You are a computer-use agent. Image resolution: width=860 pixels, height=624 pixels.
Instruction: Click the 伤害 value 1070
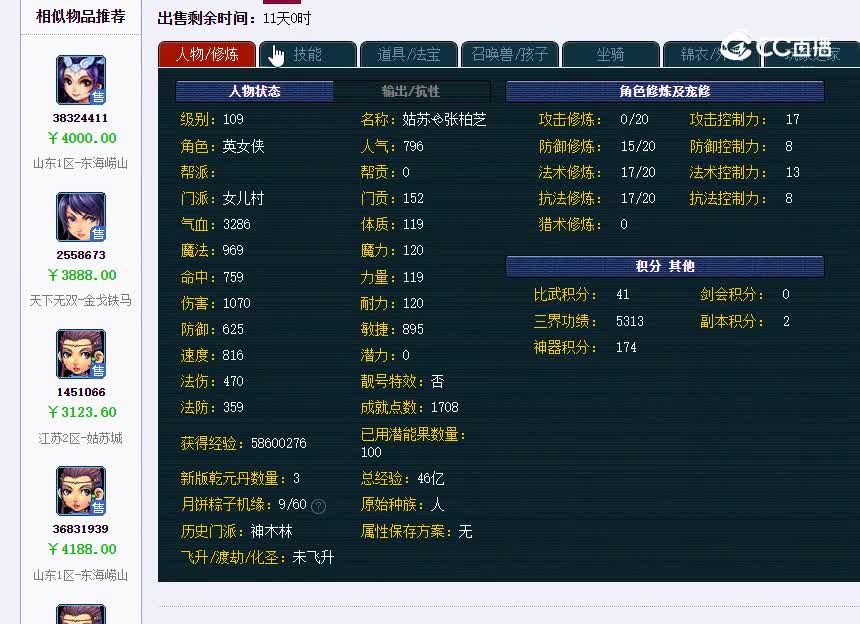236,303
